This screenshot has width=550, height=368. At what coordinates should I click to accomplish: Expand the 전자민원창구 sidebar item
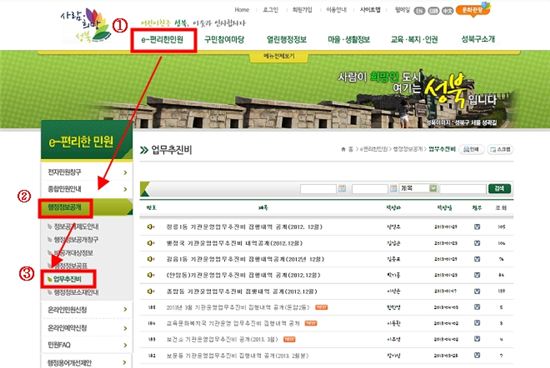(87, 172)
